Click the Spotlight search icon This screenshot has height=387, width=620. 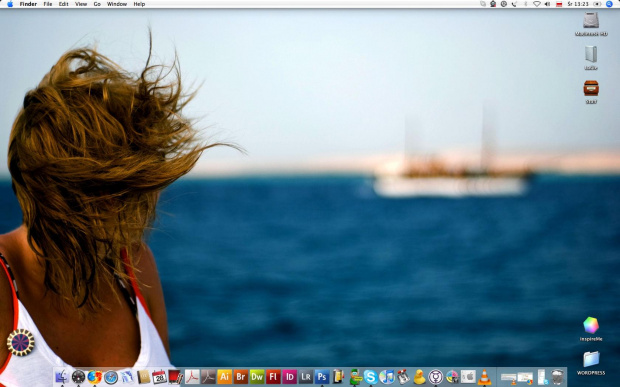click(x=609, y=4)
